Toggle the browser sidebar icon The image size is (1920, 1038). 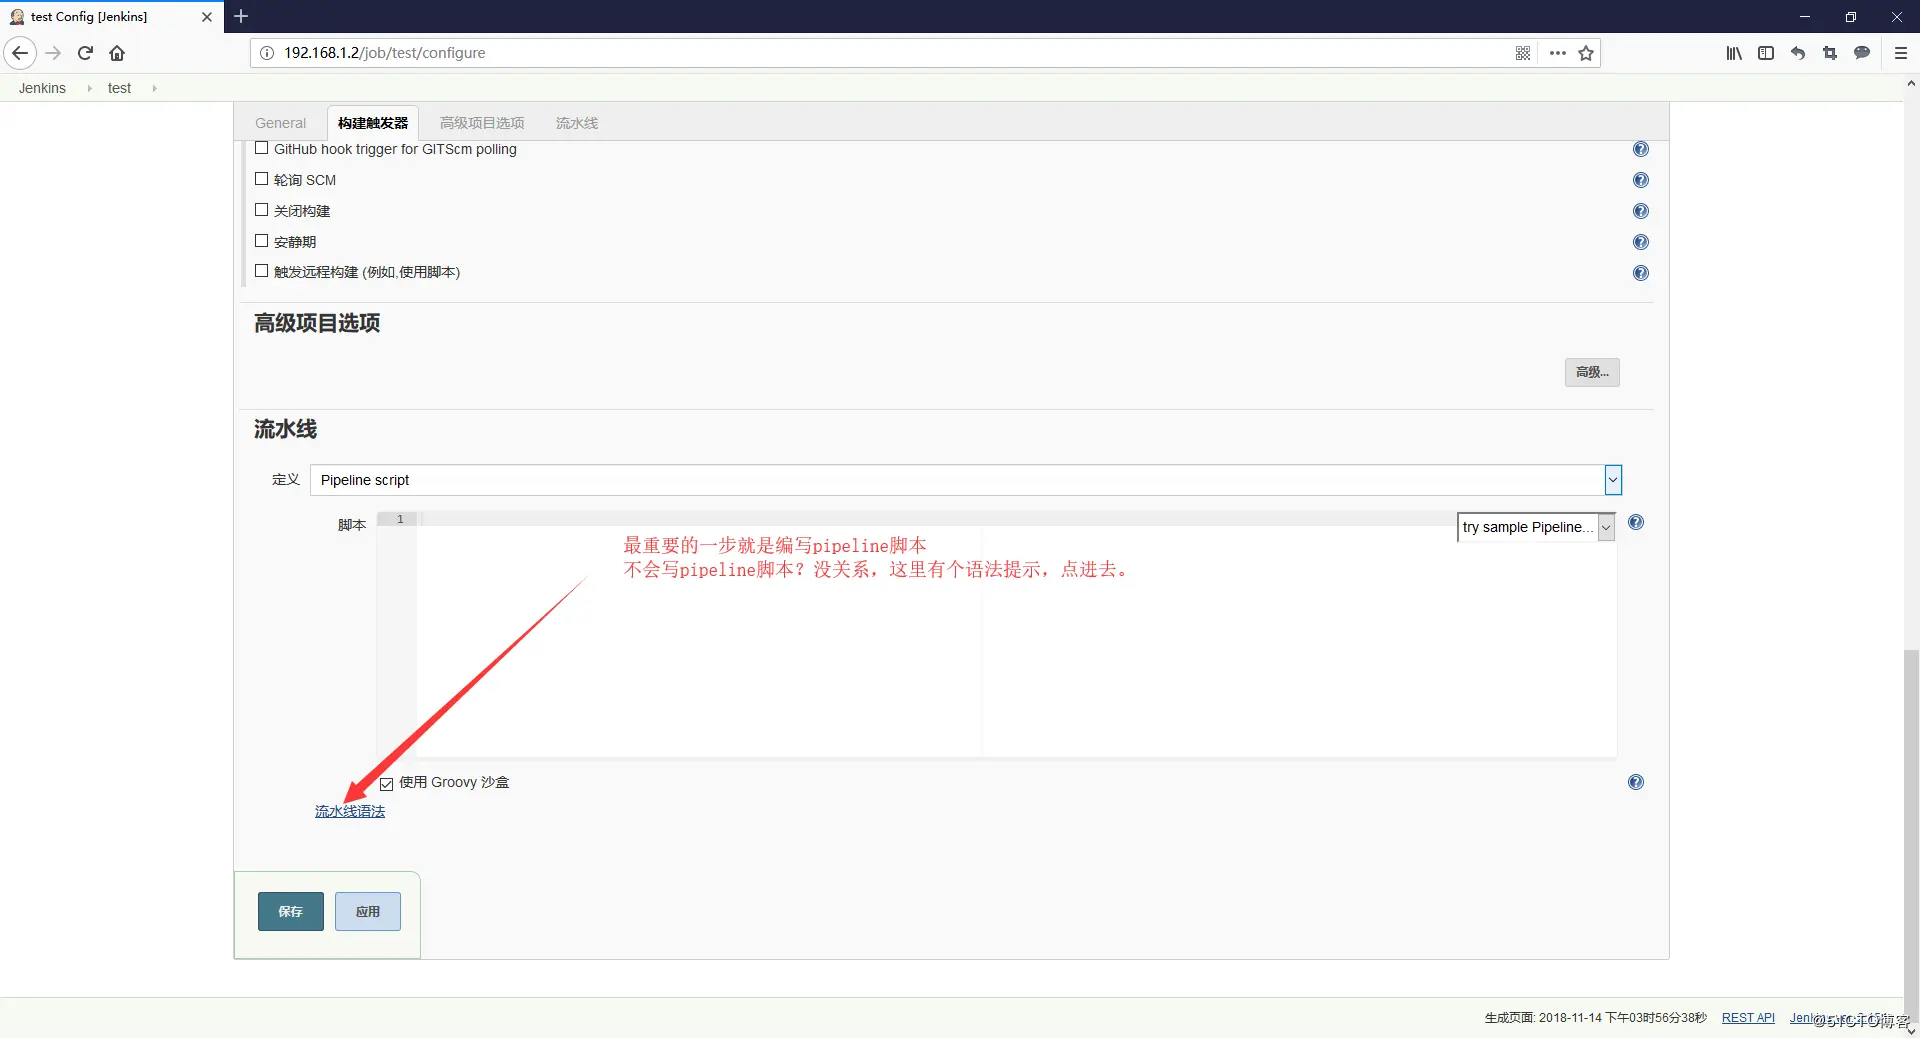[1766, 53]
